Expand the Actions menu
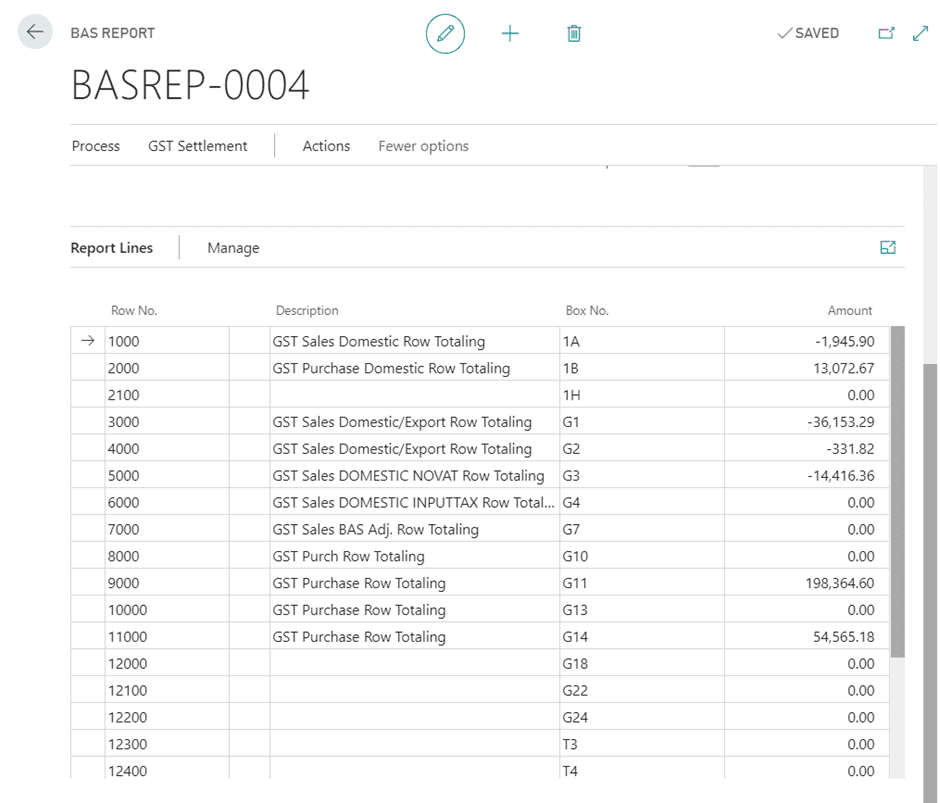Viewport: 940px width, 803px height. (x=326, y=146)
